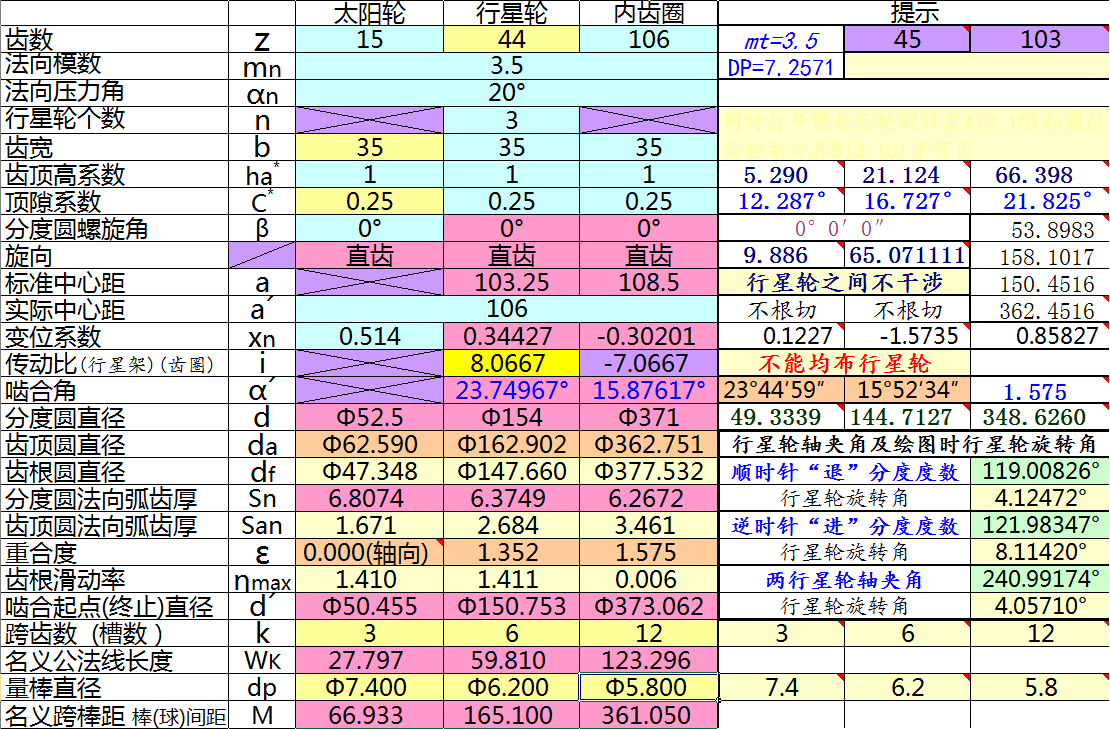Viewport: 1110px width, 729px height.
Task: Select the 太阳轮 column header
Action: click(370, 13)
